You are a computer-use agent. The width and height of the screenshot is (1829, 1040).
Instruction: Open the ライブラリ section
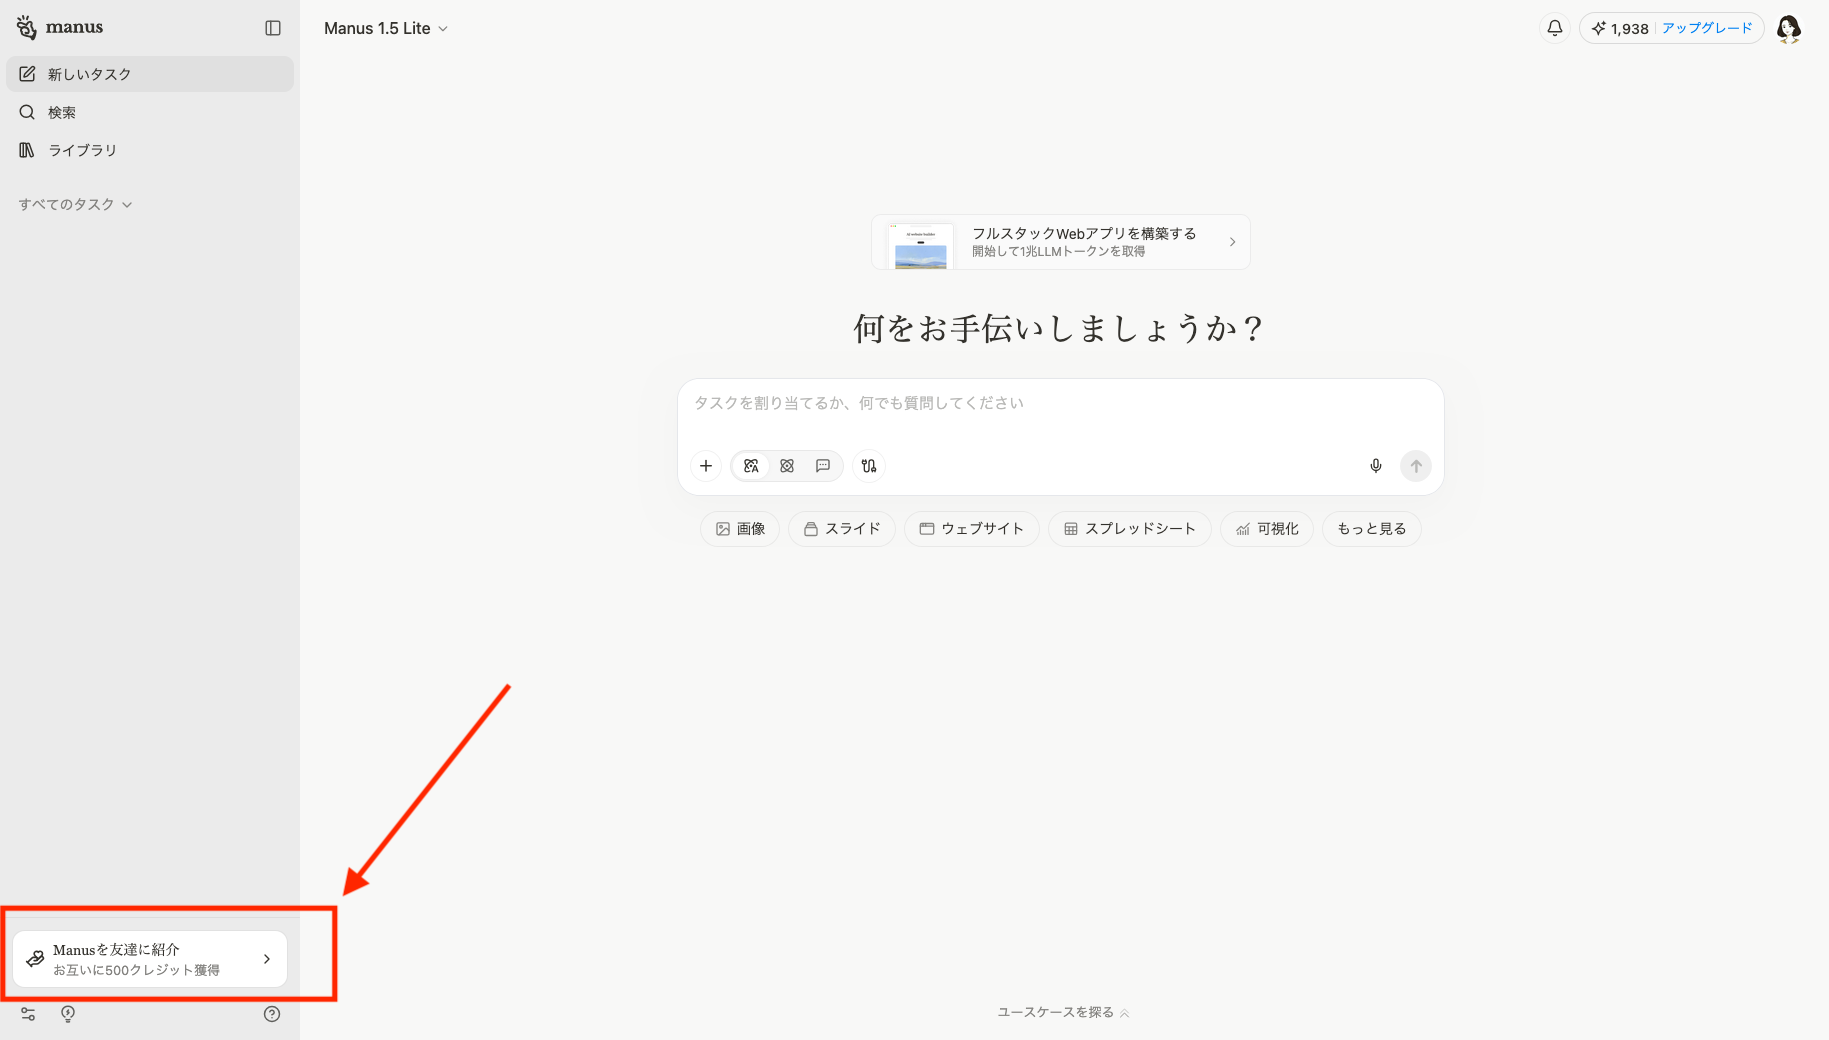(x=80, y=150)
